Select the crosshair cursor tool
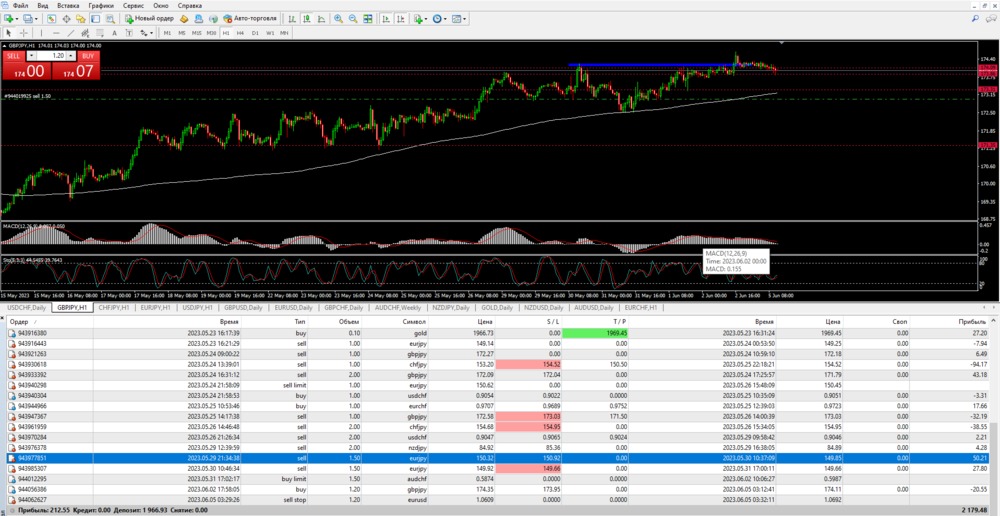Screen dimensions: 1000x516 tap(24, 33)
